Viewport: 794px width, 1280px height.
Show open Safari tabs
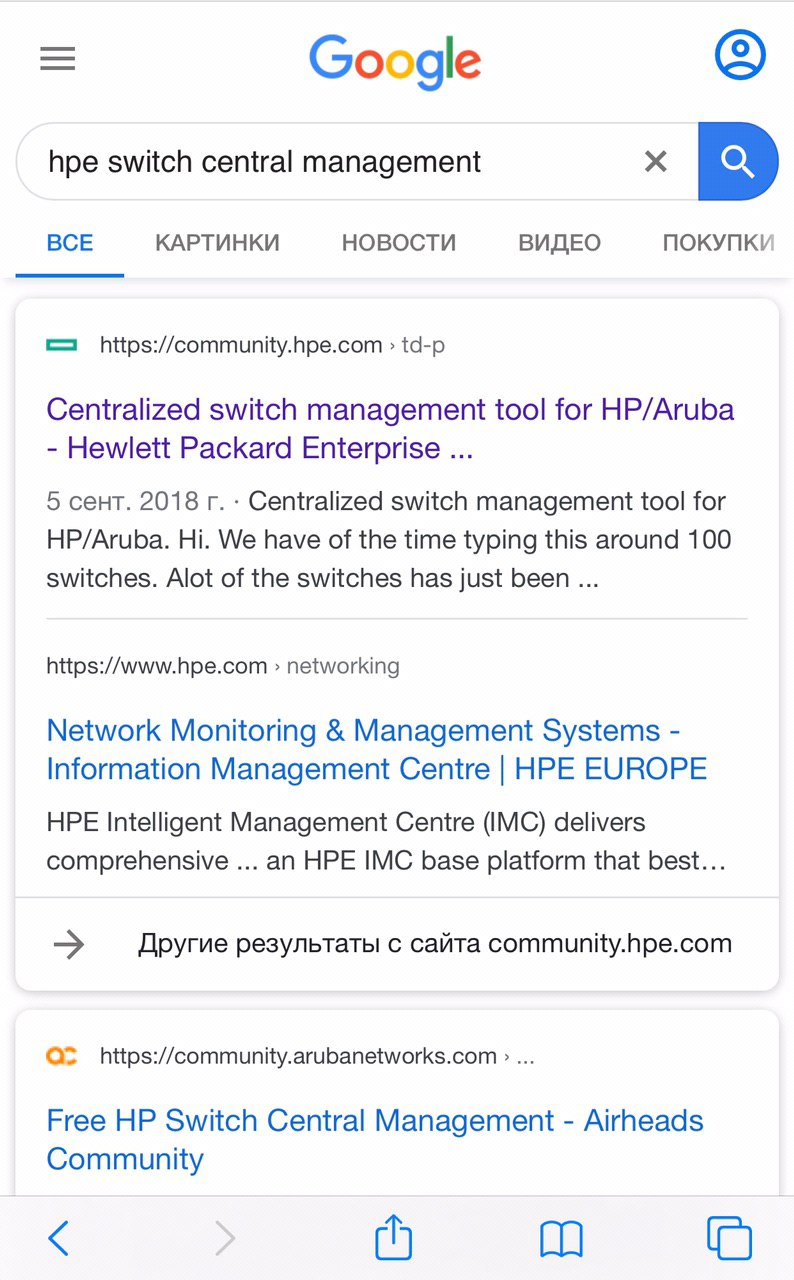[729, 1238]
